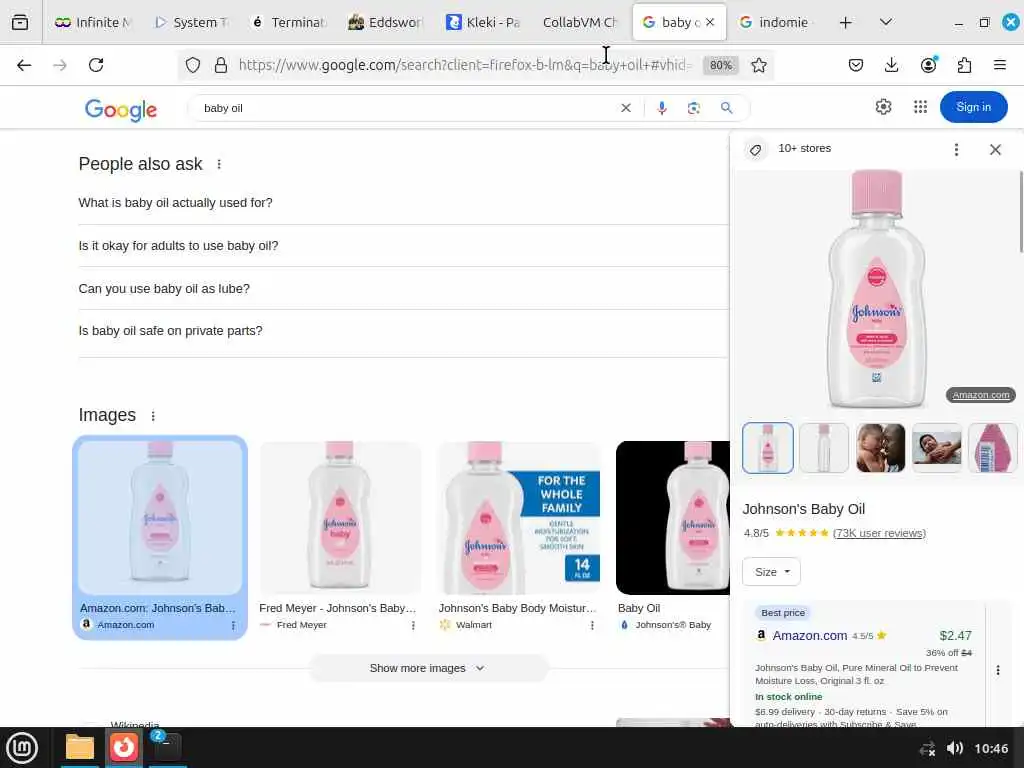Viewport: 1024px width, 768px height.
Task: Reload the current page
Action: [96, 65]
